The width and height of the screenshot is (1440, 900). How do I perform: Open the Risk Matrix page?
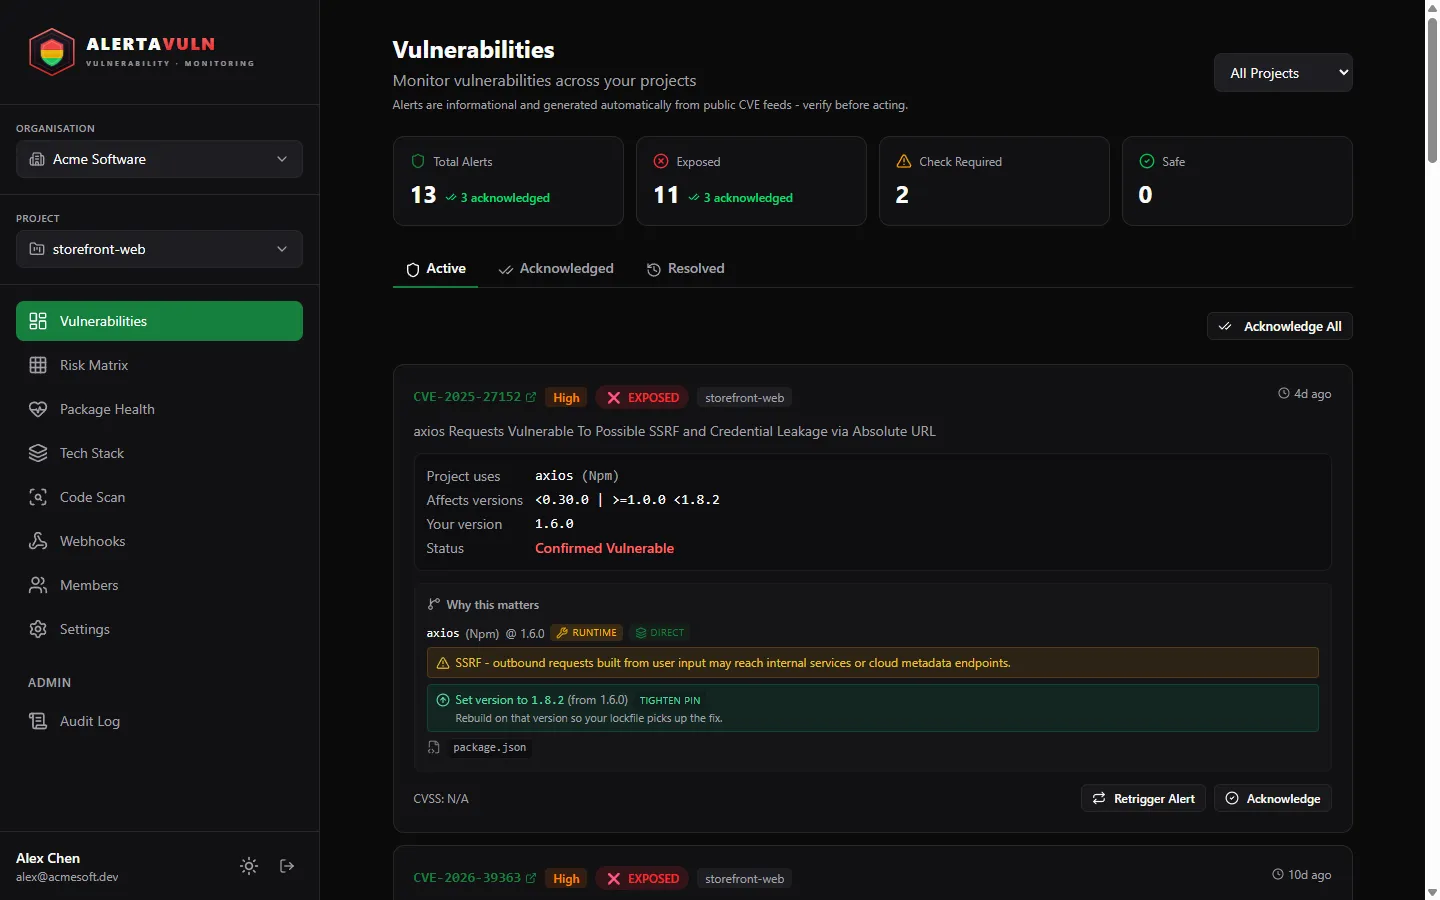point(159,365)
